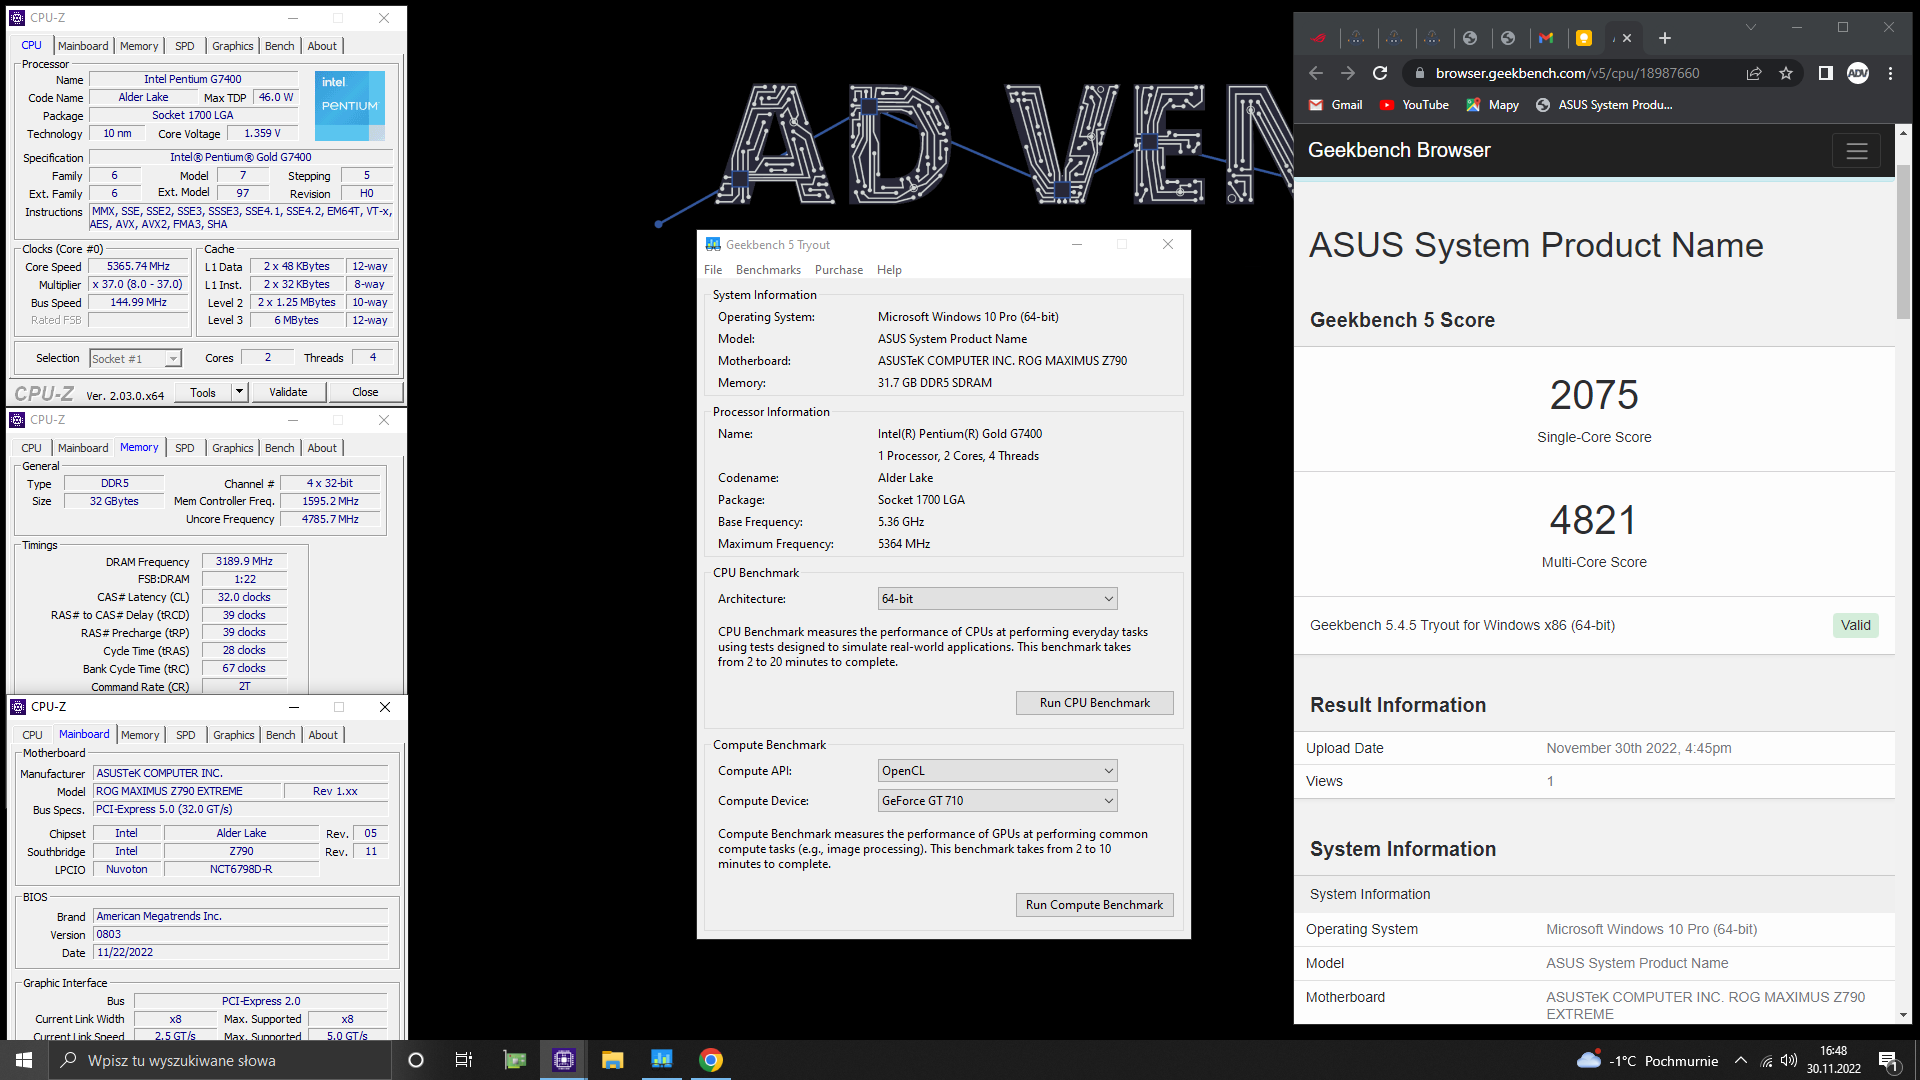Expand the Tools dropdown arrow in CPU-Z

point(240,392)
